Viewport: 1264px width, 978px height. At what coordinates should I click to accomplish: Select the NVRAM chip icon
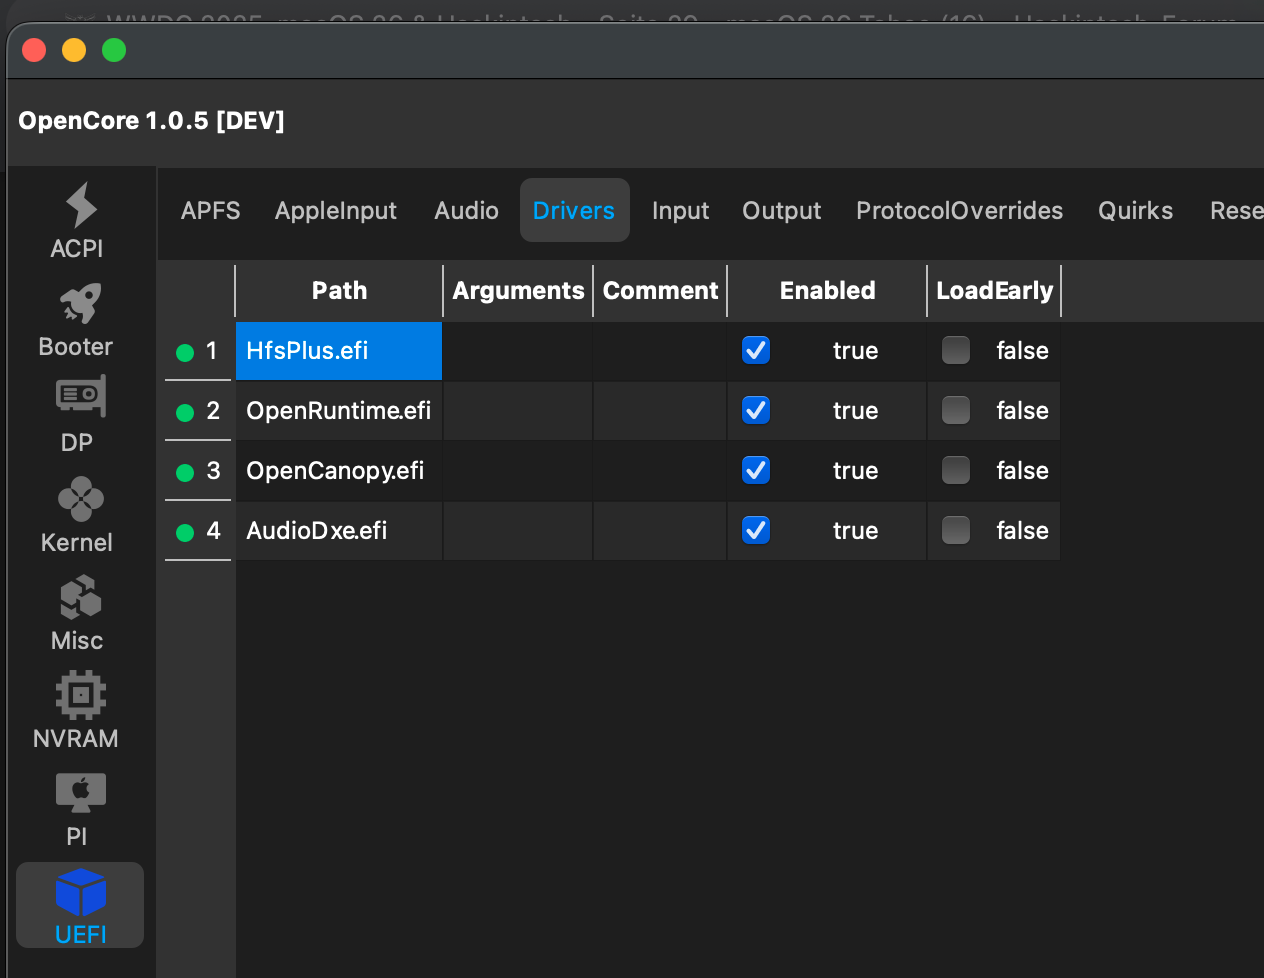click(80, 695)
